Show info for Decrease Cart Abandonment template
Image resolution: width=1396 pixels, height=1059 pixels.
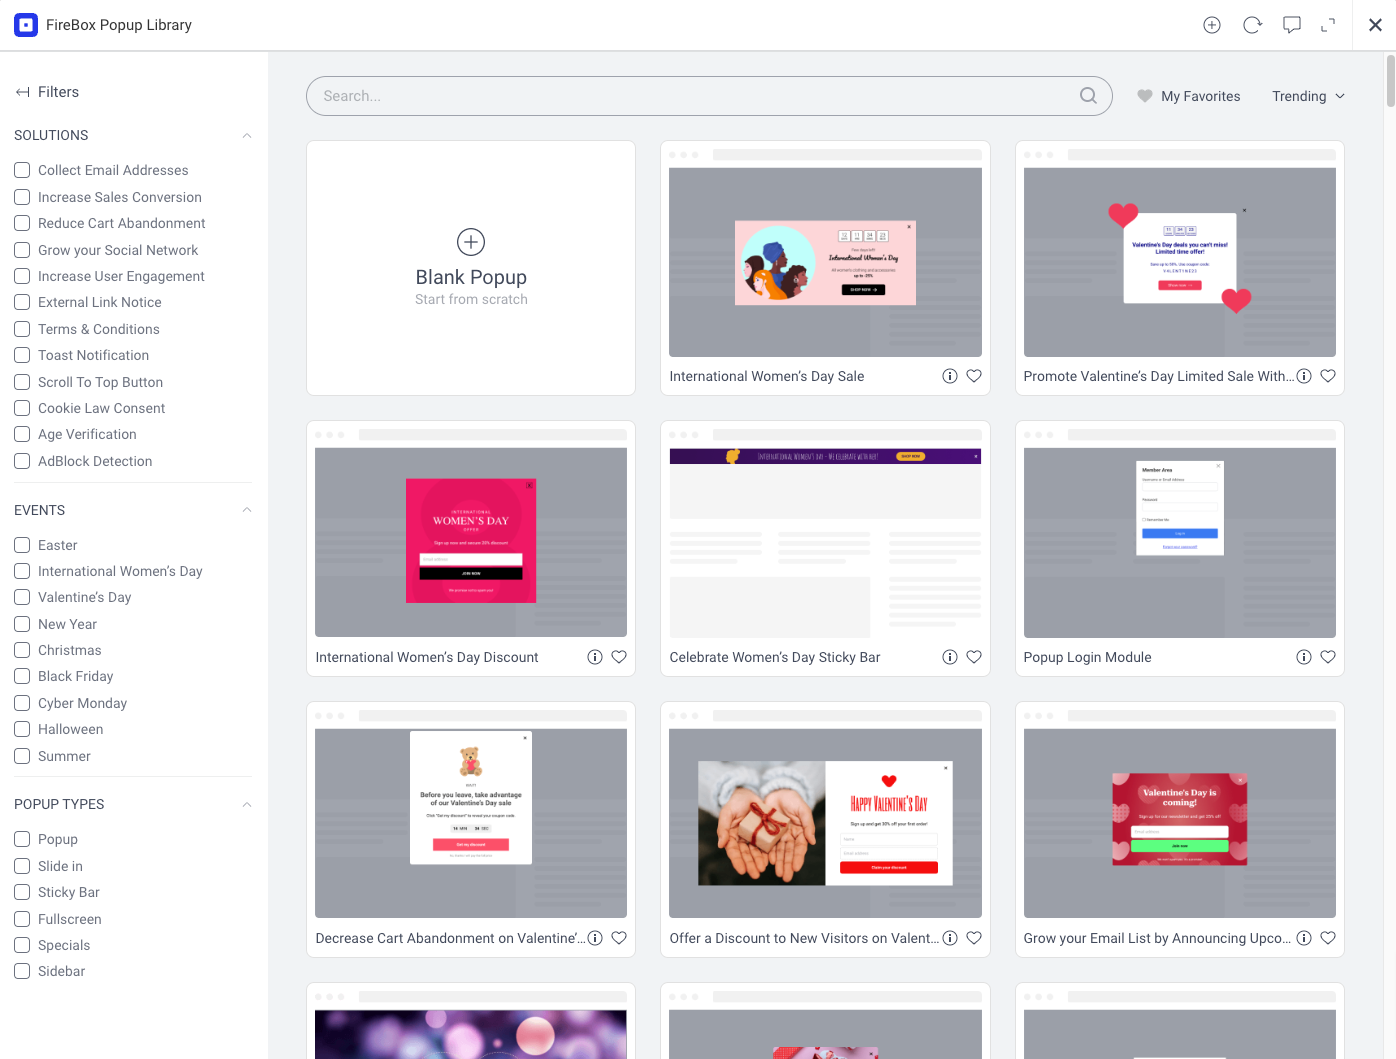(x=595, y=938)
